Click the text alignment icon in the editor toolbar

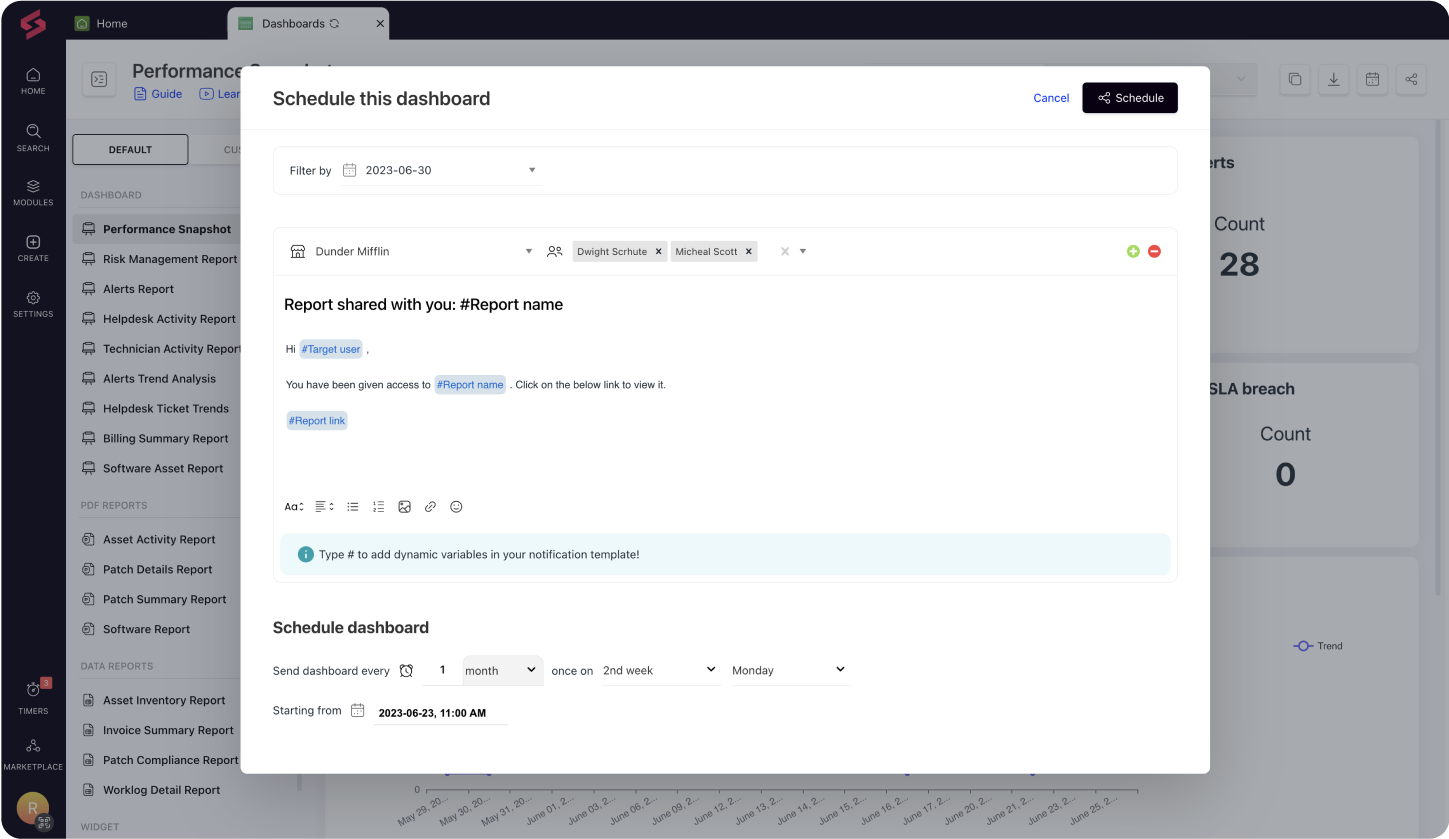tap(323, 507)
